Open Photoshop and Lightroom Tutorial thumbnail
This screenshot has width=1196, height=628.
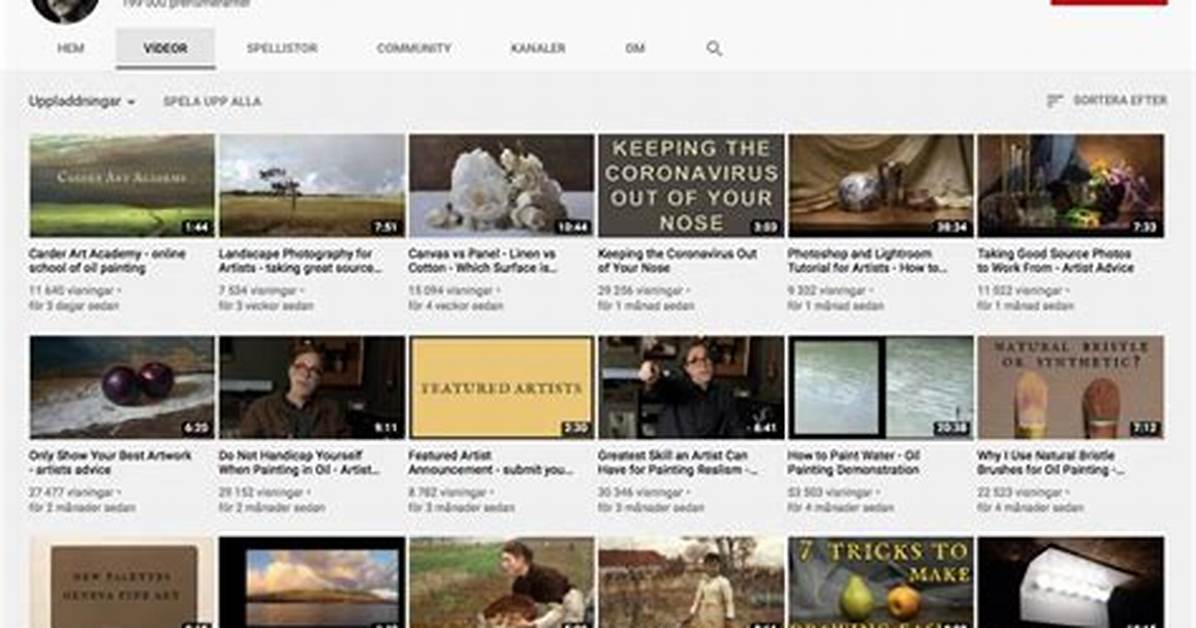881,185
